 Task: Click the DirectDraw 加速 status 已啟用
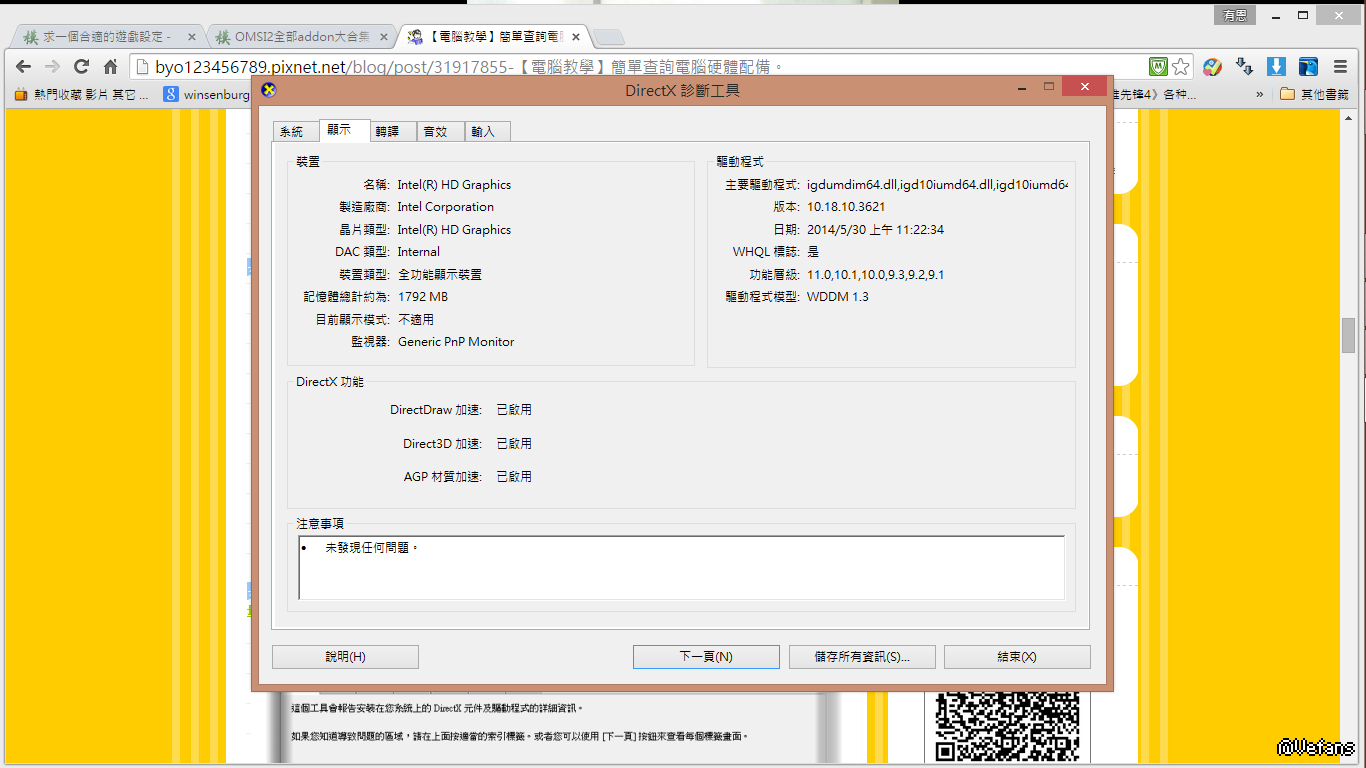click(514, 410)
